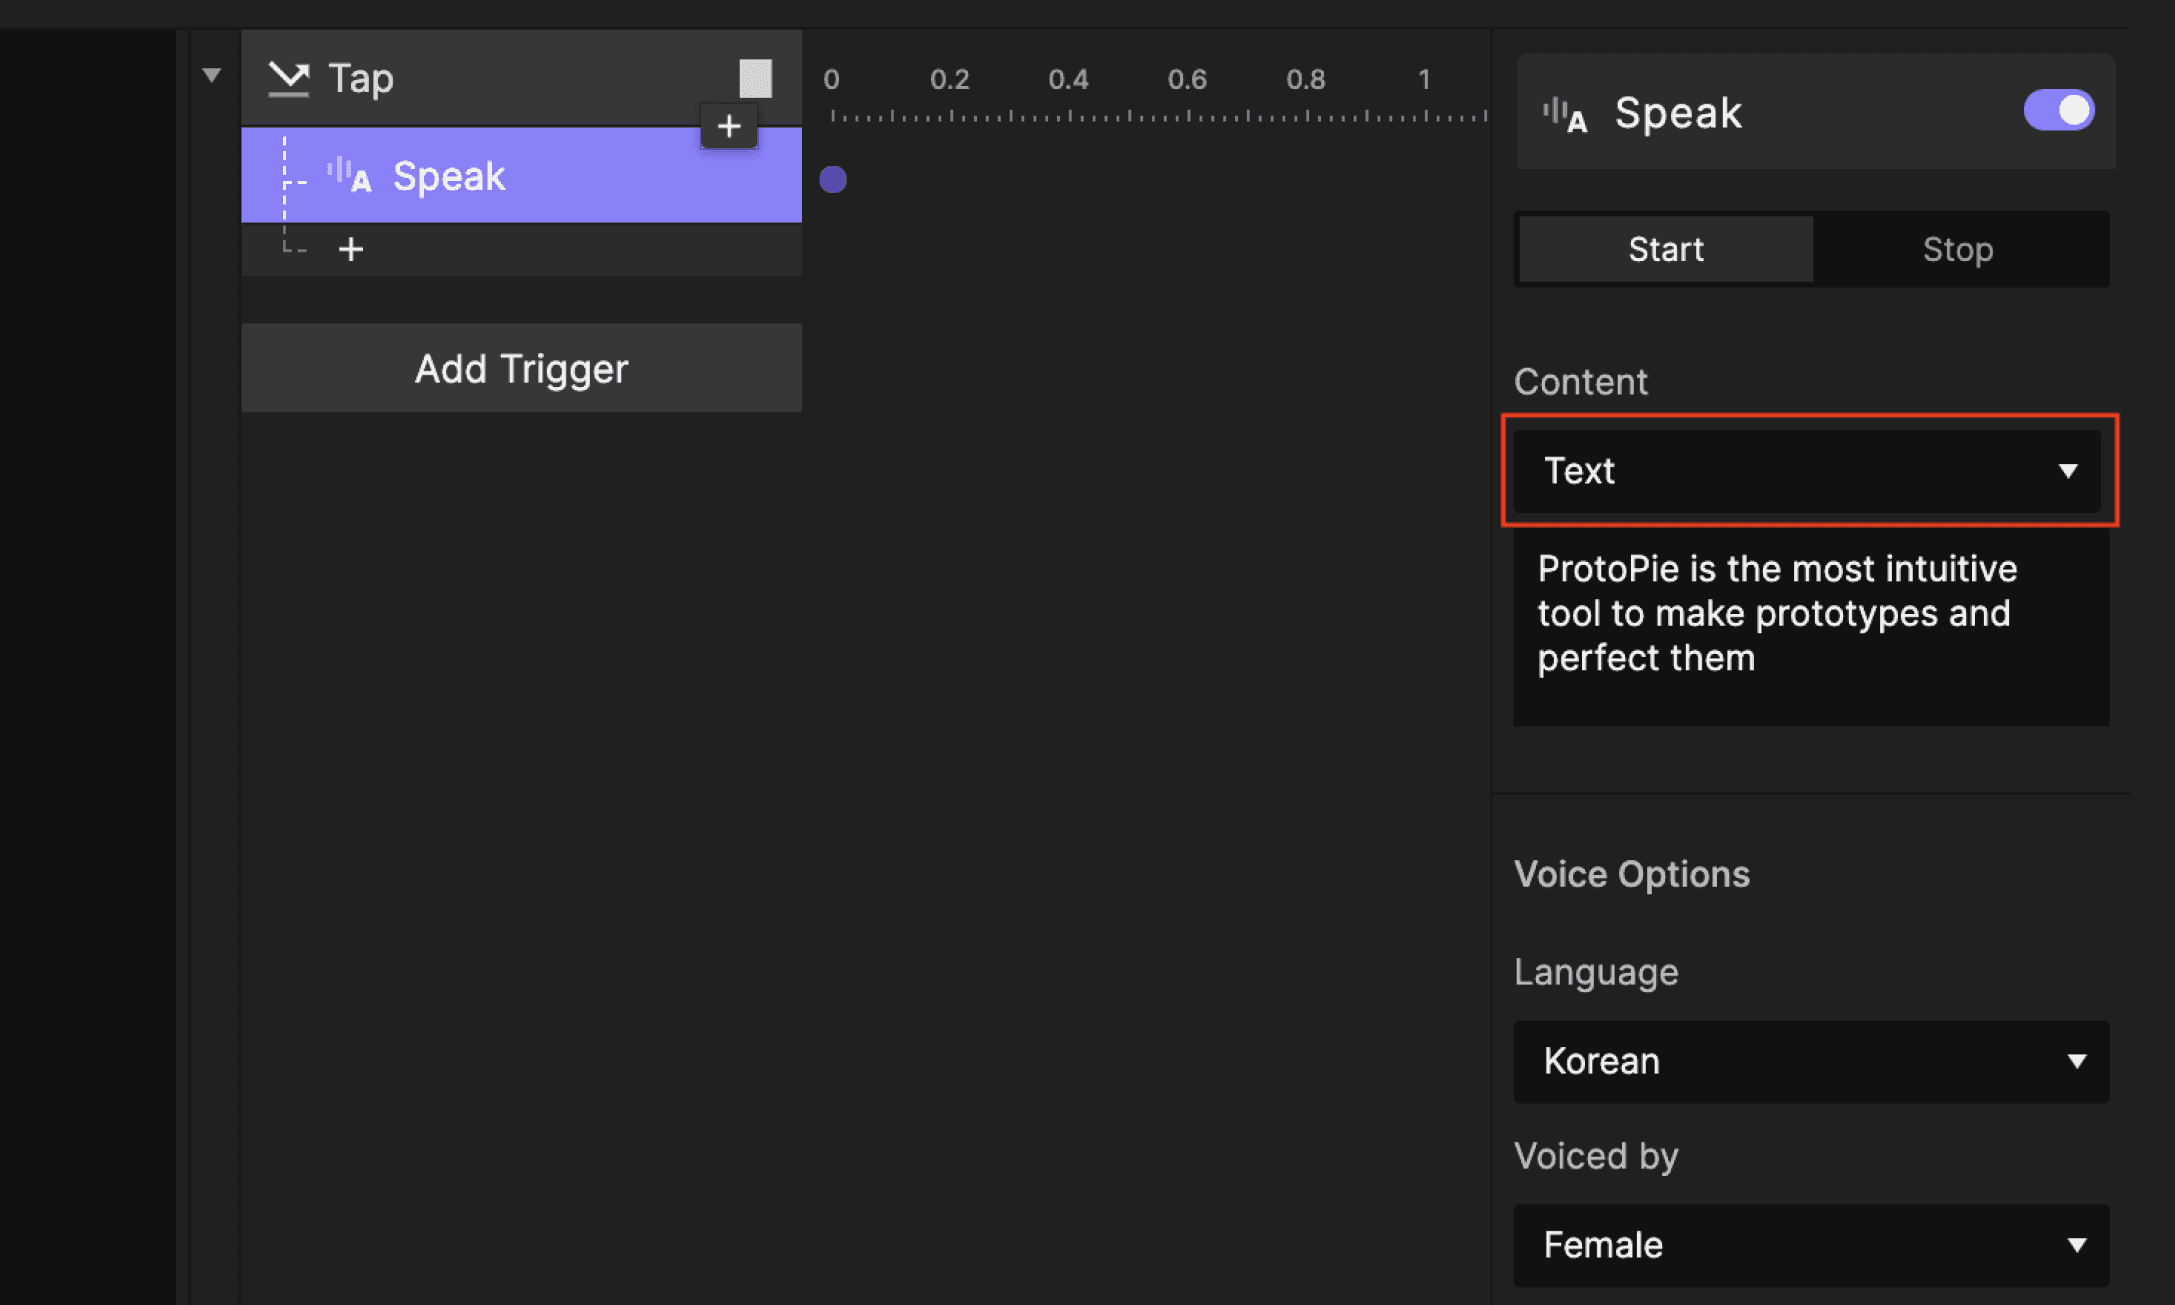Open the Content Text dropdown
The image size is (2175, 1305).
point(1810,471)
